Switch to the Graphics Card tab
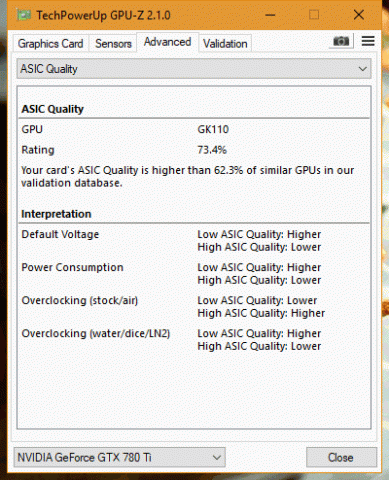This screenshot has height=480, width=389. tap(51, 43)
